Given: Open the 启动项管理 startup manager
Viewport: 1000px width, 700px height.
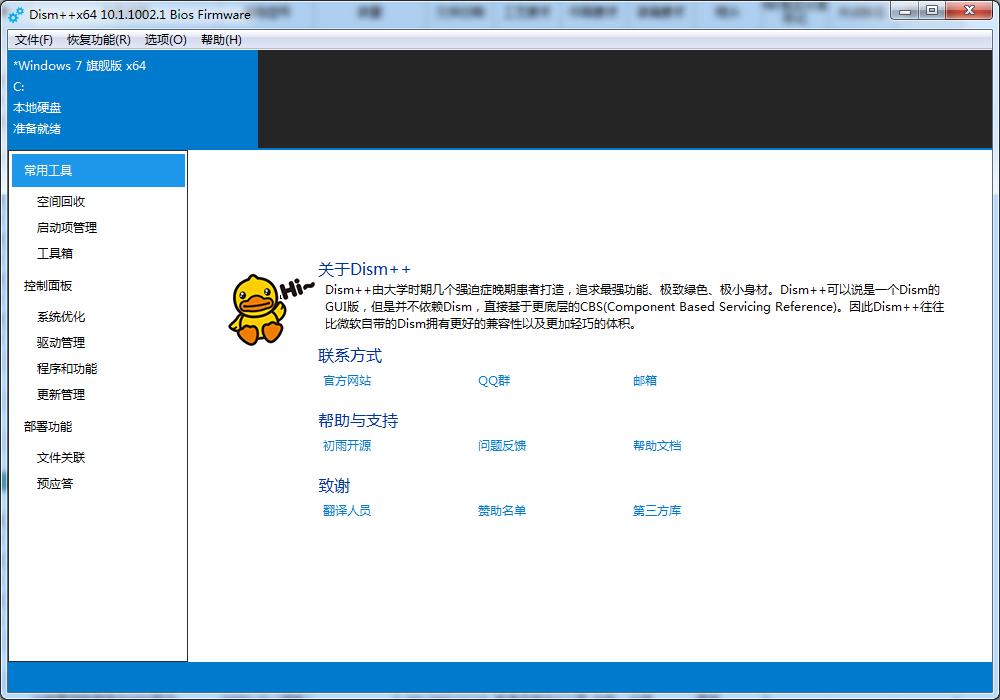Looking at the screenshot, I should (65, 227).
